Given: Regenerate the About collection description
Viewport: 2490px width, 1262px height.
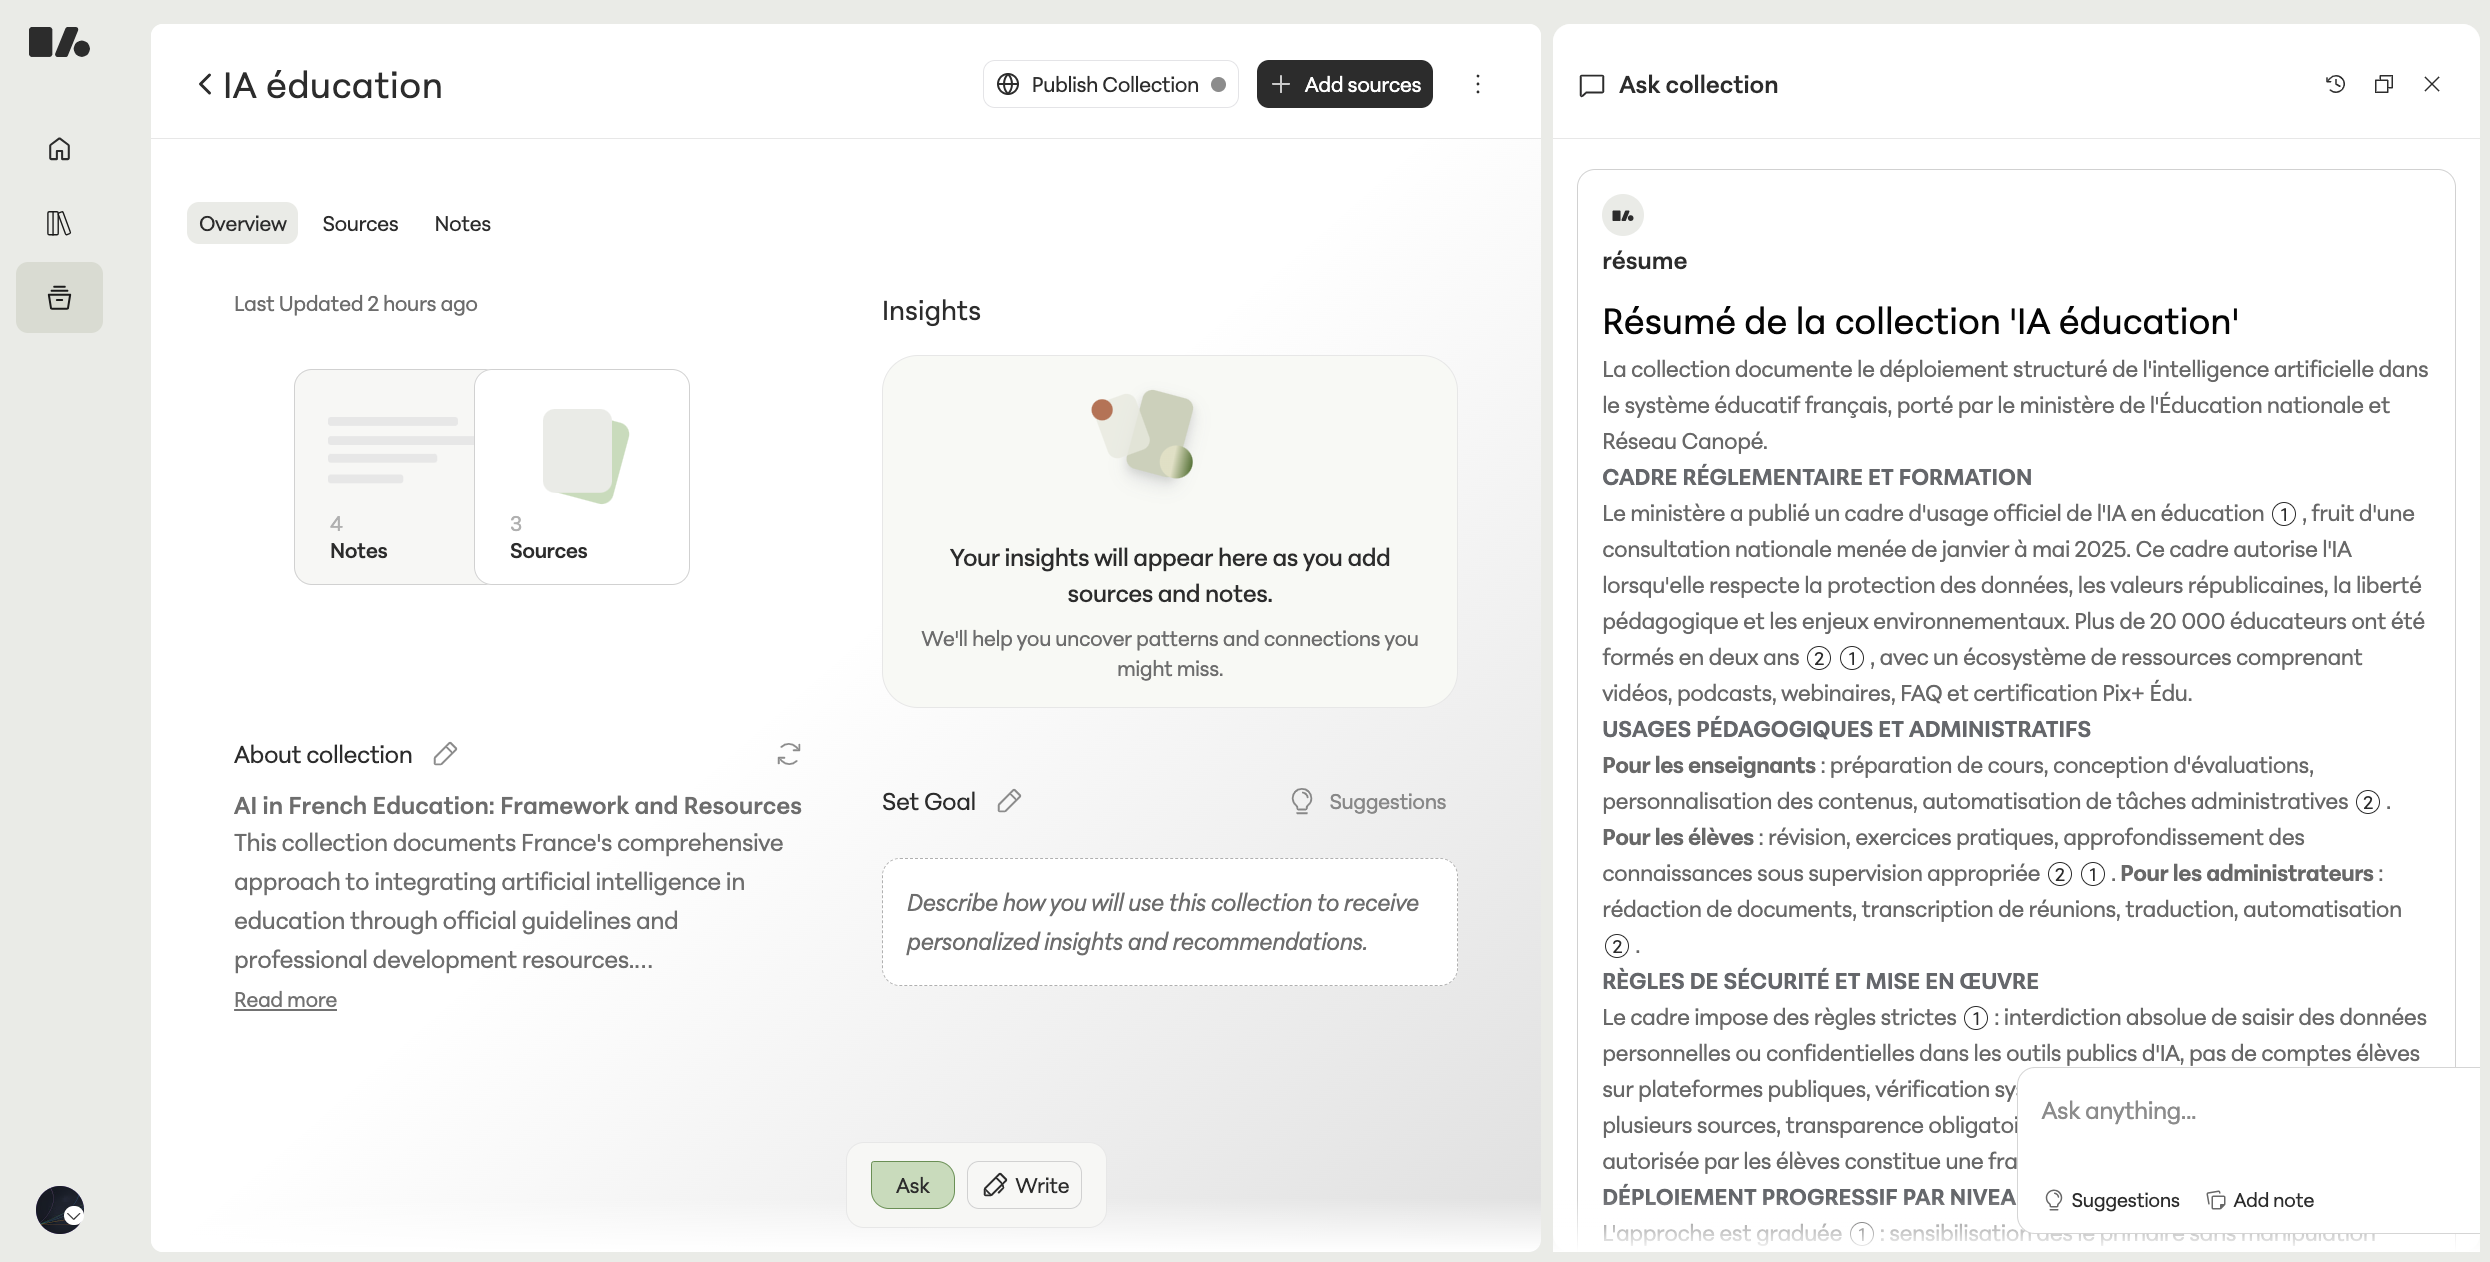Looking at the screenshot, I should (789, 754).
